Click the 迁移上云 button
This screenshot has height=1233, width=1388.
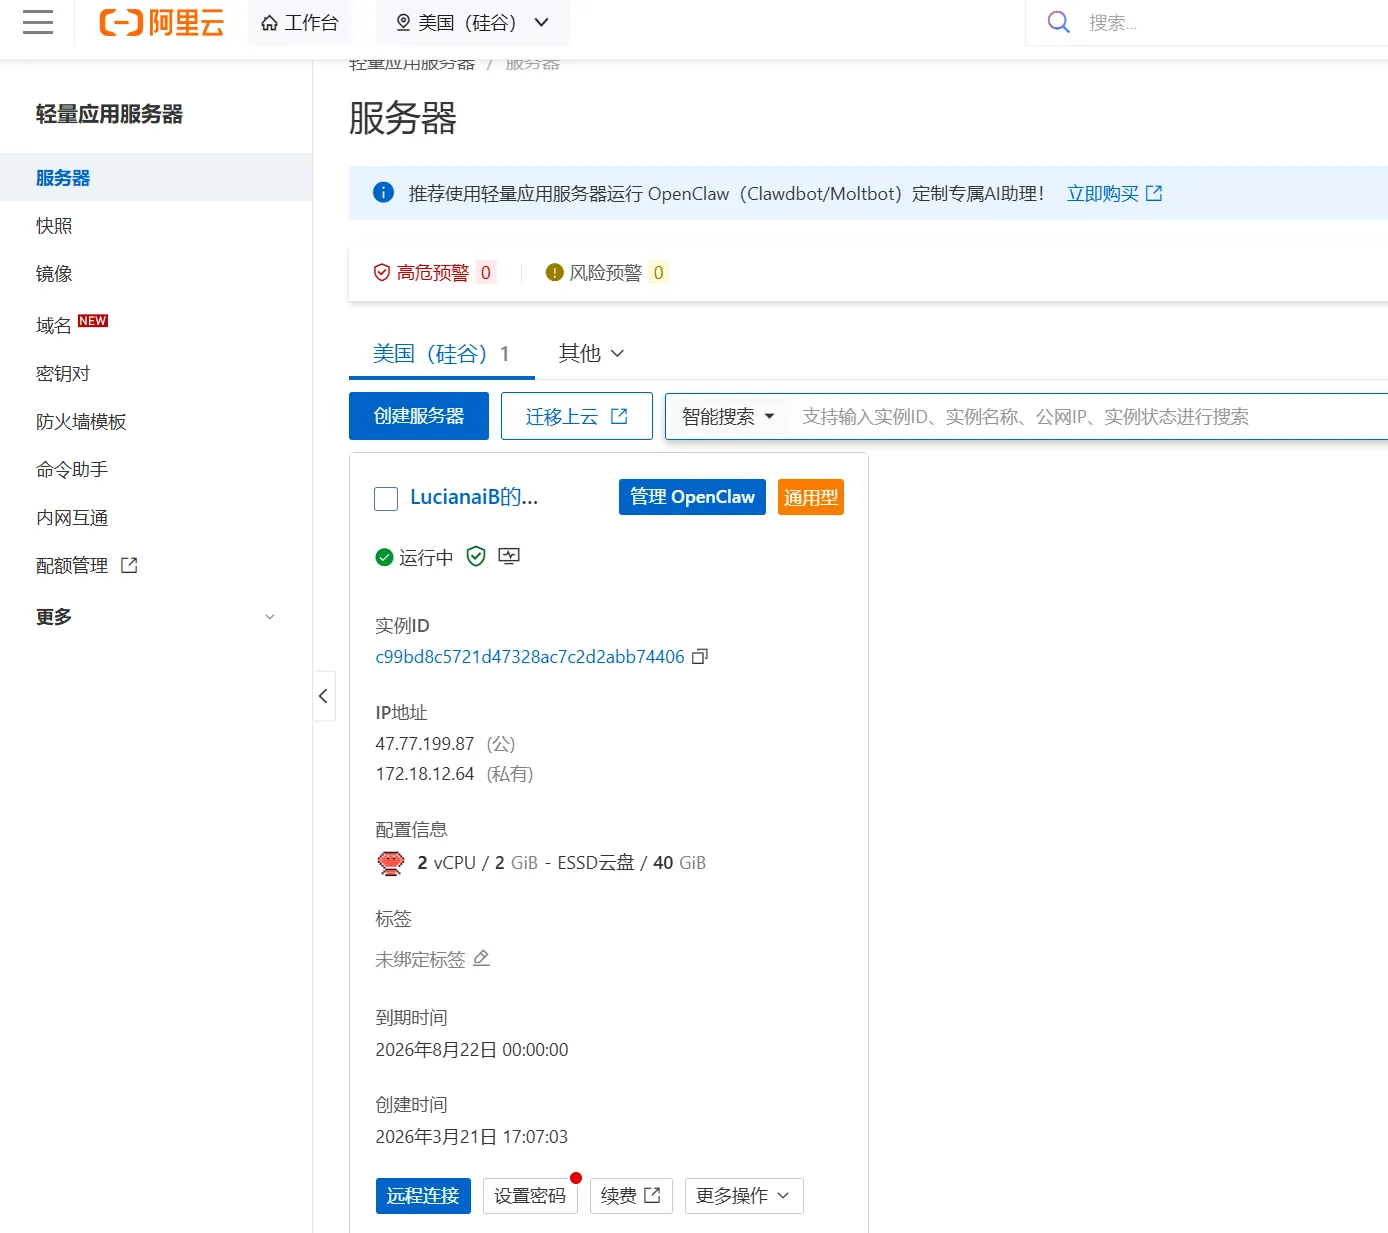click(577, 416)
